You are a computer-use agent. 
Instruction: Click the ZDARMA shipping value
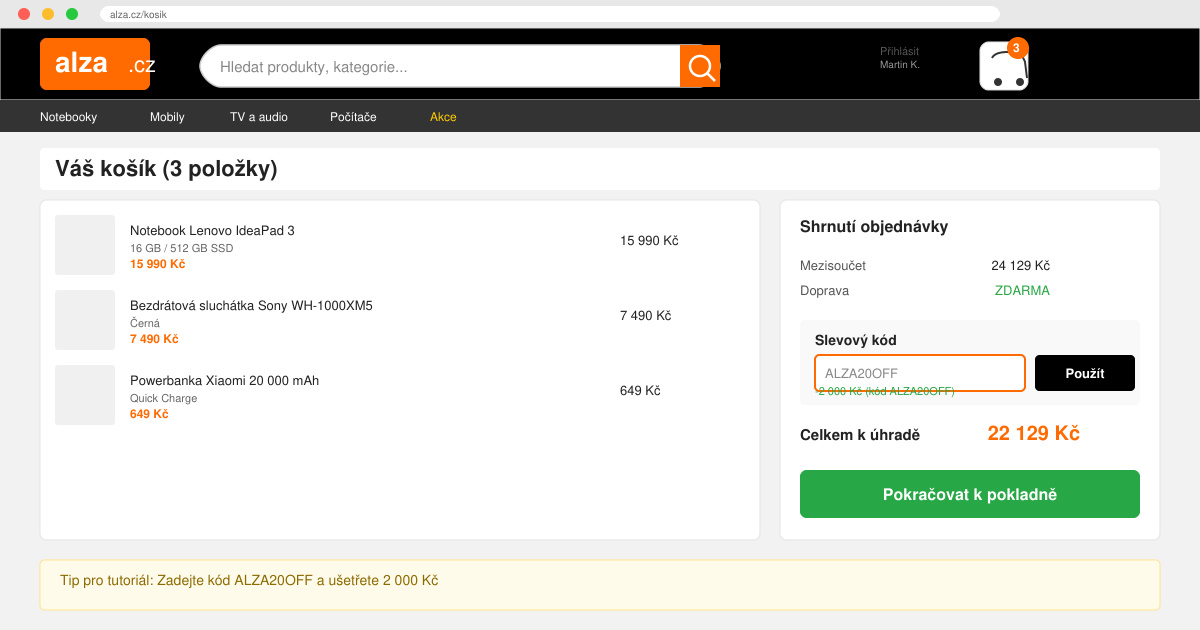pos(1022,291)
